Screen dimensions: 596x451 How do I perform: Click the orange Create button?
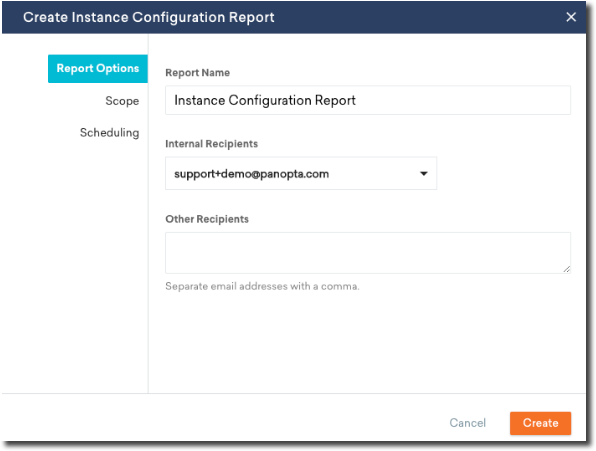click(x=540, y=423)
